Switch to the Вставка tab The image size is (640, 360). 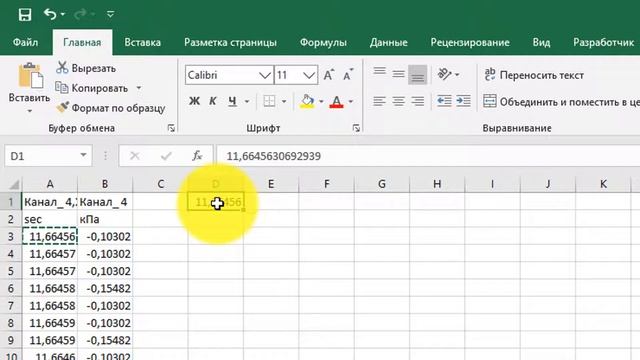(x=142, y=42)
